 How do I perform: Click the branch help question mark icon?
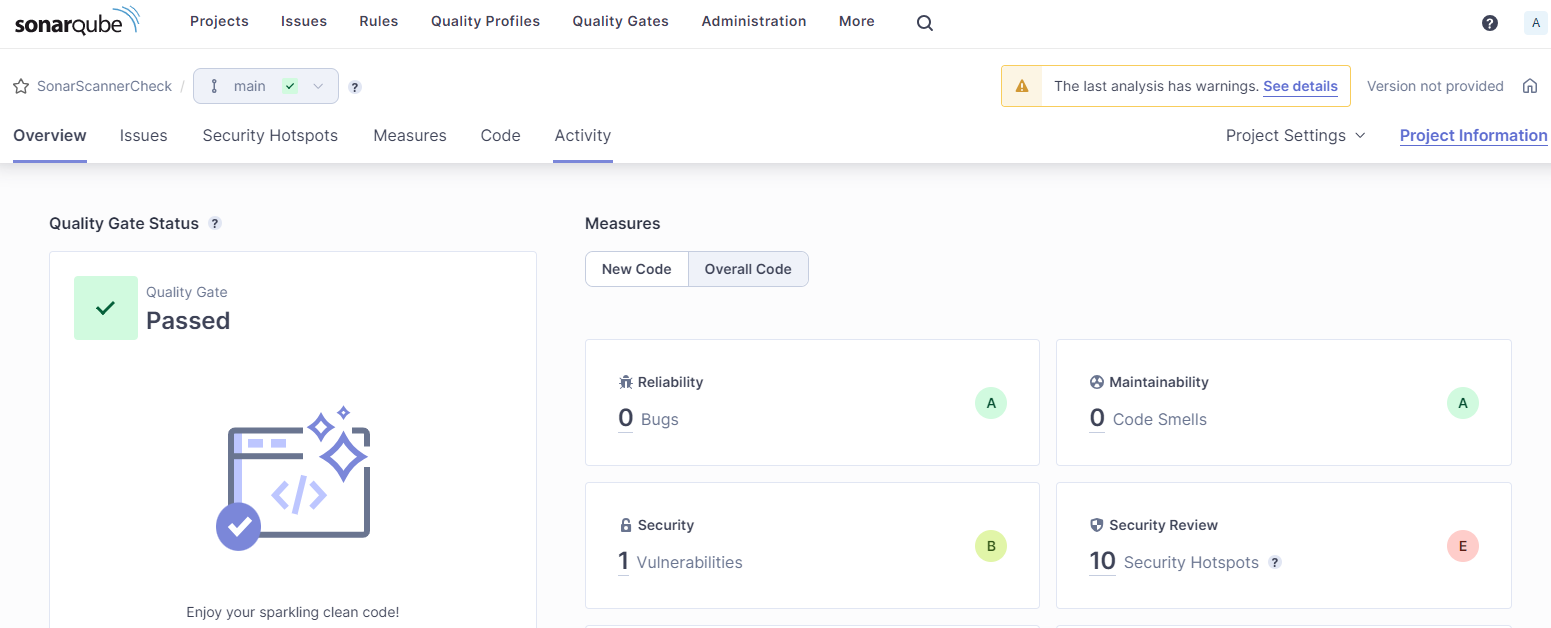tap(355, 87)
